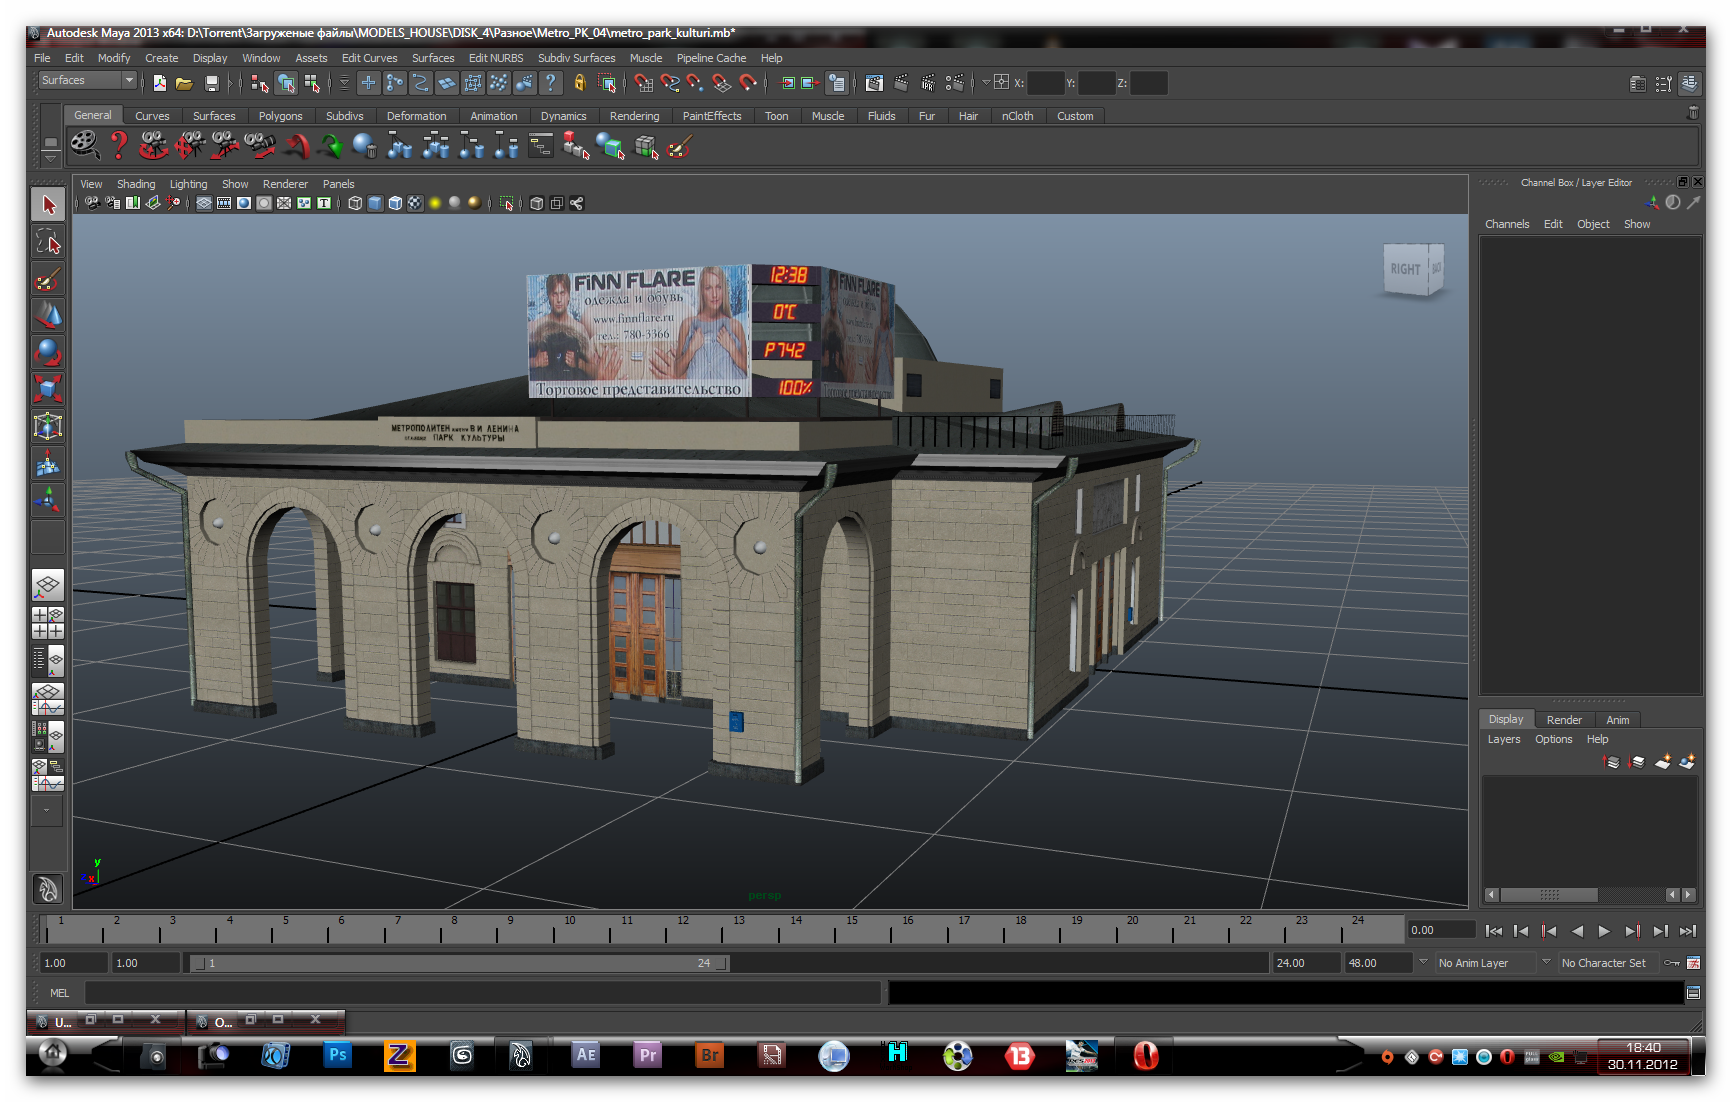Click the Paint Selection tool
Image resolution: width=1732 pixels, height=1102 pixels.
tap(47, 279)
